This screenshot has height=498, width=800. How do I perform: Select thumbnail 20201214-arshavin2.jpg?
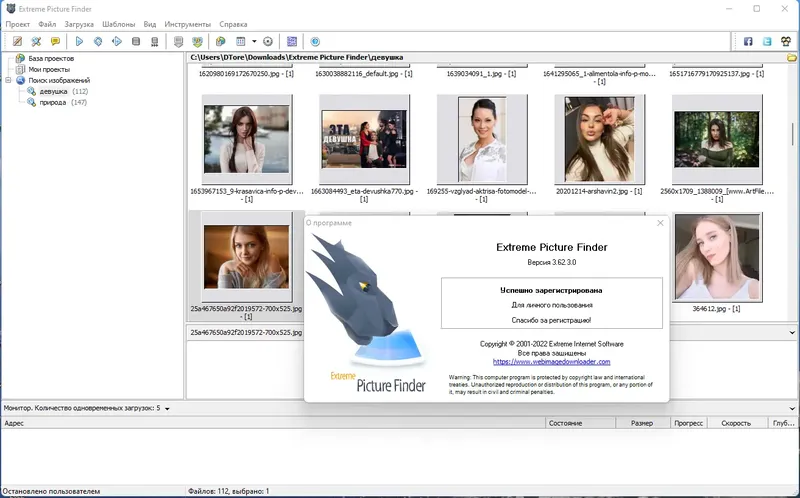tap(599, 139)
